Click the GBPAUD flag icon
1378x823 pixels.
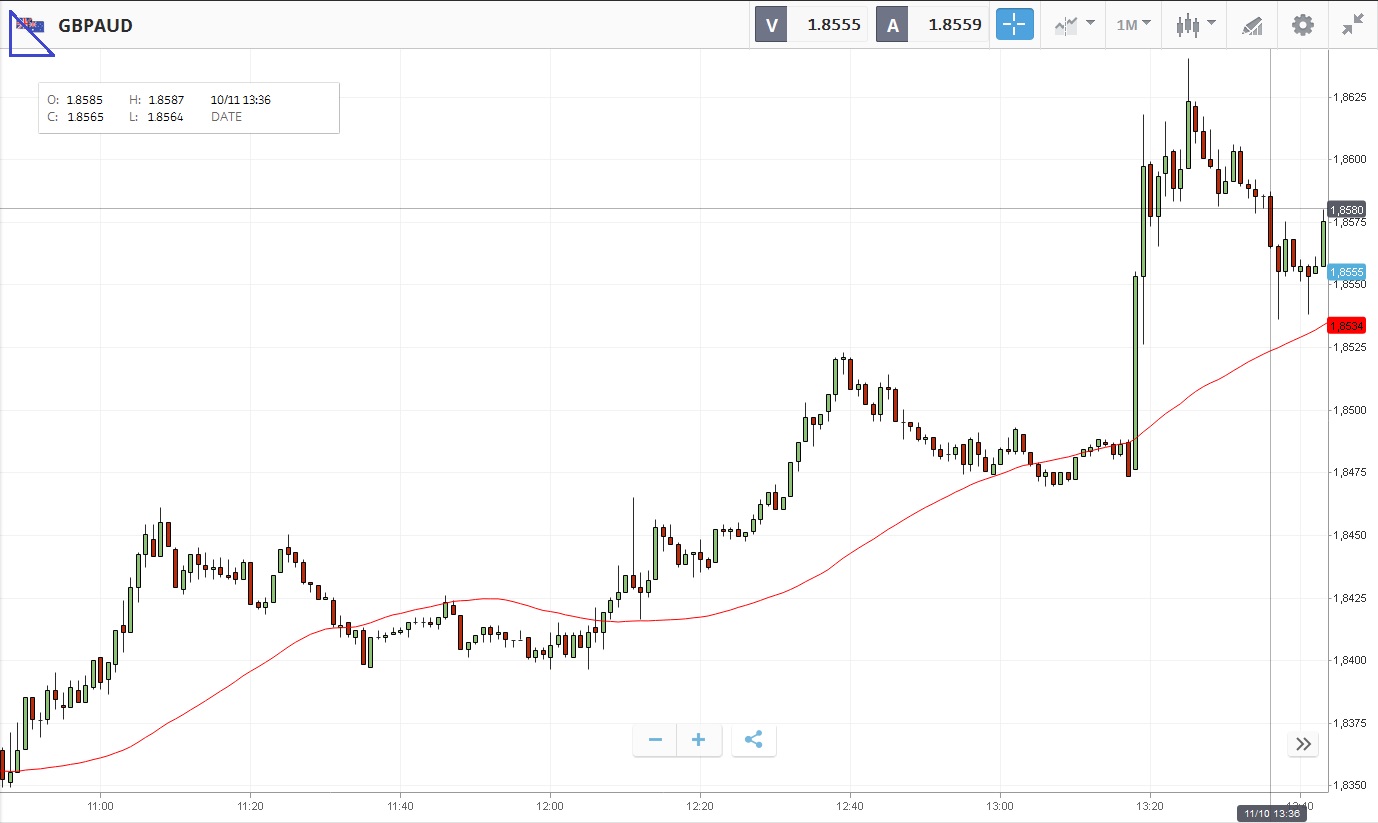tap(31, 25)
